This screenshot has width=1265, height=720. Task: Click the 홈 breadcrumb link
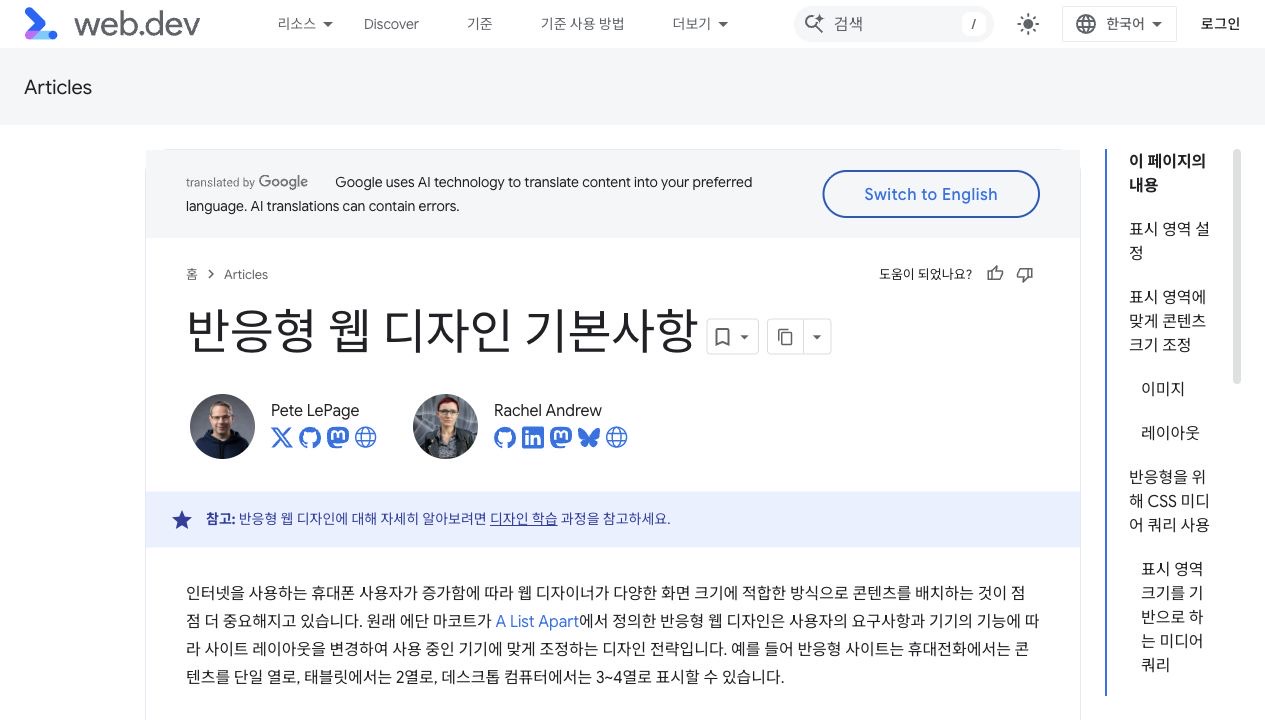pos(192,274)
